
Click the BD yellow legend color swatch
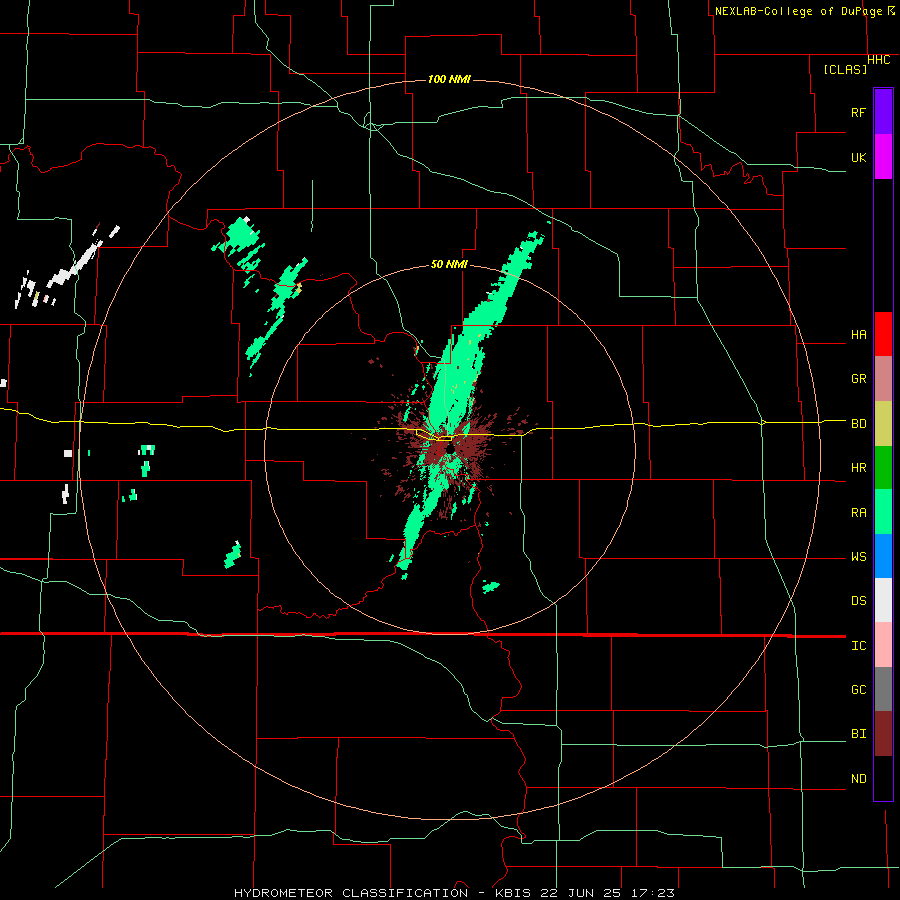click(883, 424)
